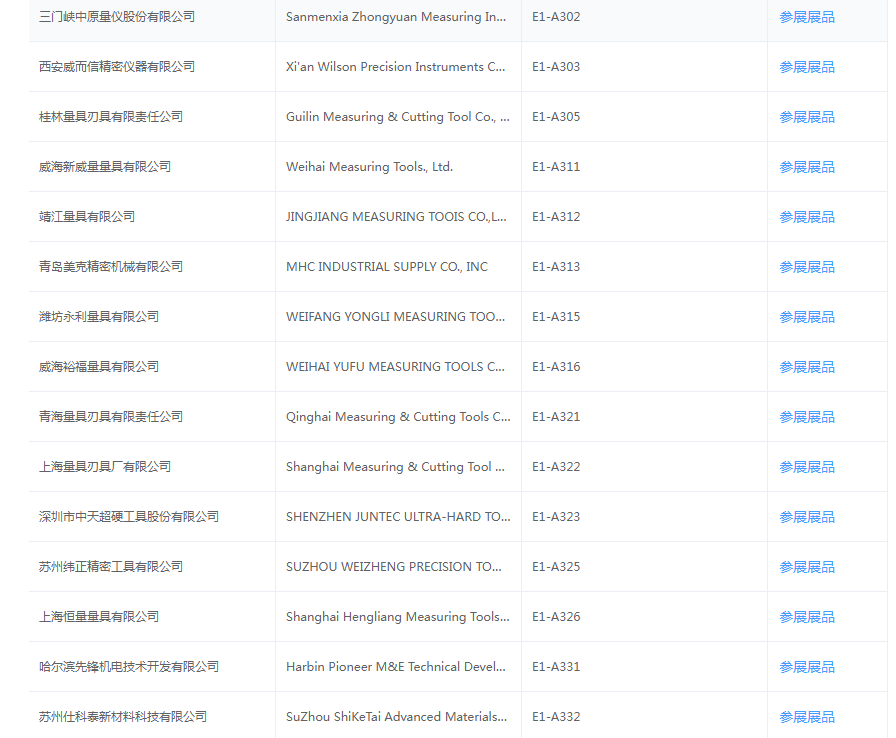Open 参展展品 link for booth E1-A312

point(807,217)
